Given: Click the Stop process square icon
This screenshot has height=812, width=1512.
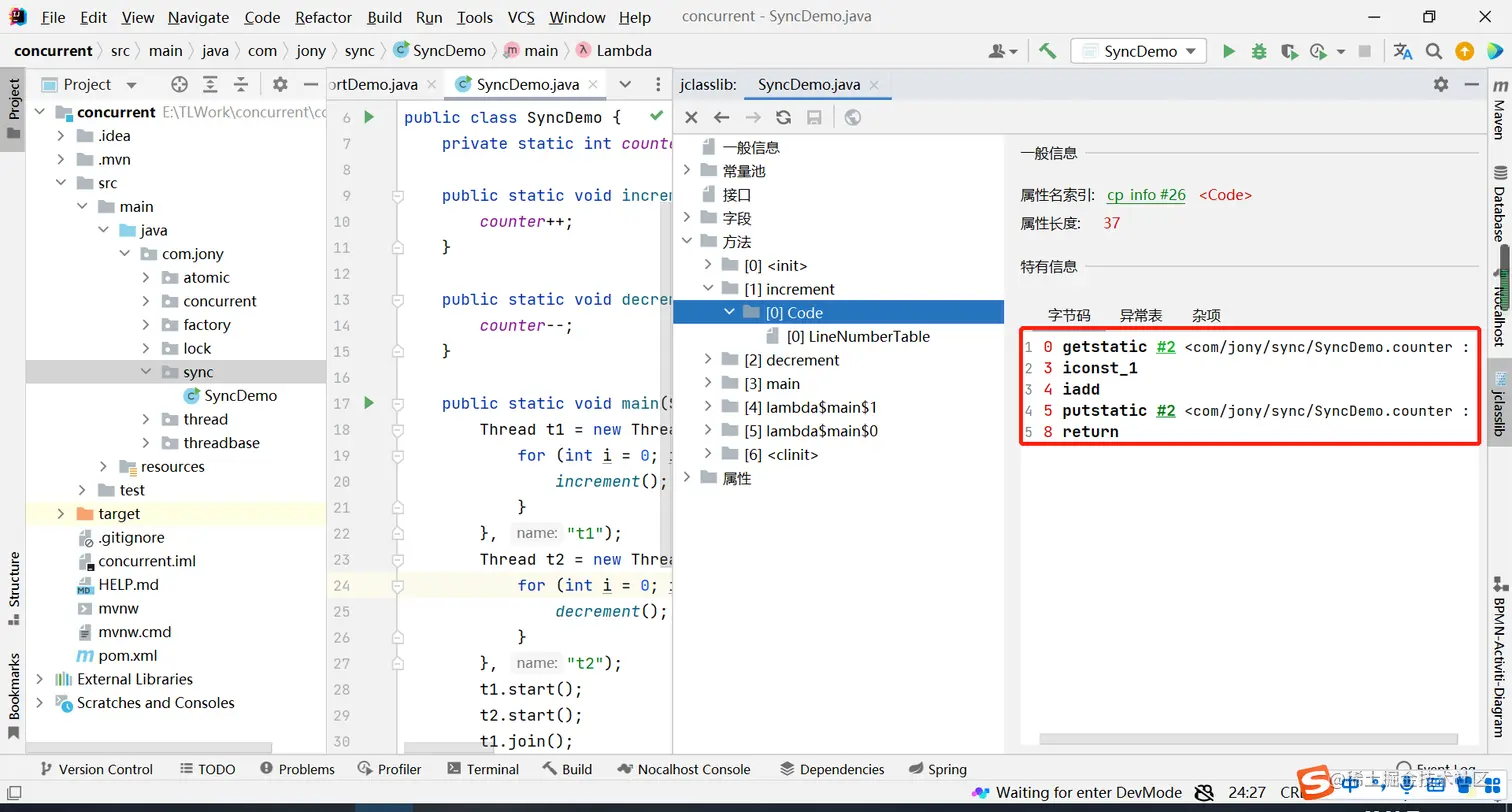Looking at the screenshot, I should (x=1365, y=51).
